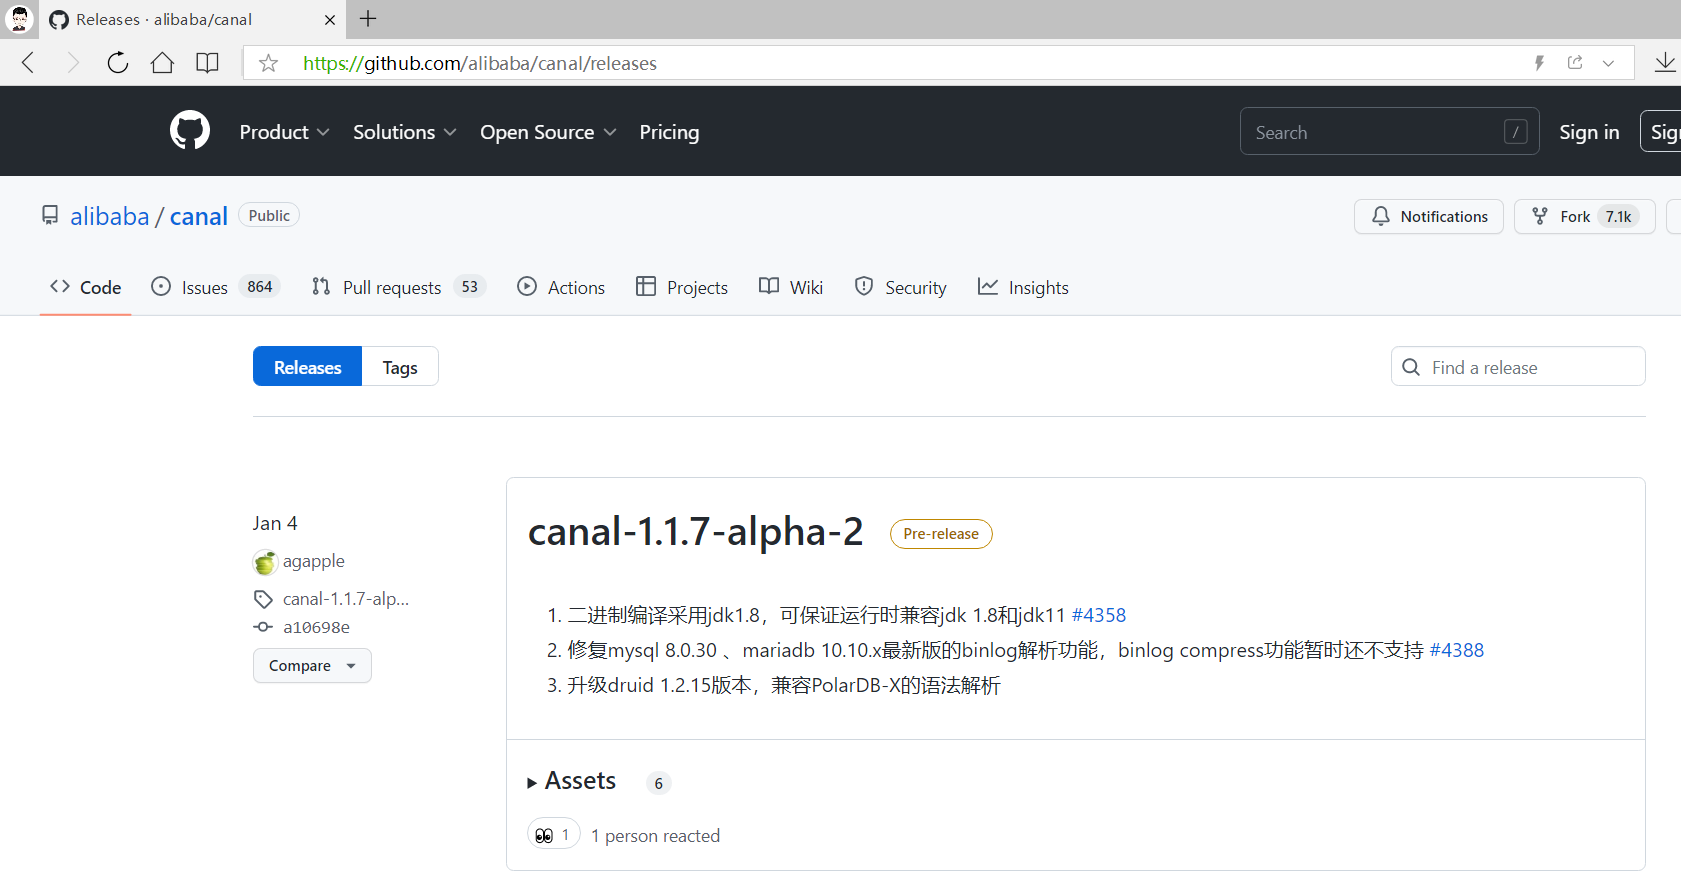Click agapple's green apple avatar
This screenshot has width=1681, height=893.
tap(265, 562)
